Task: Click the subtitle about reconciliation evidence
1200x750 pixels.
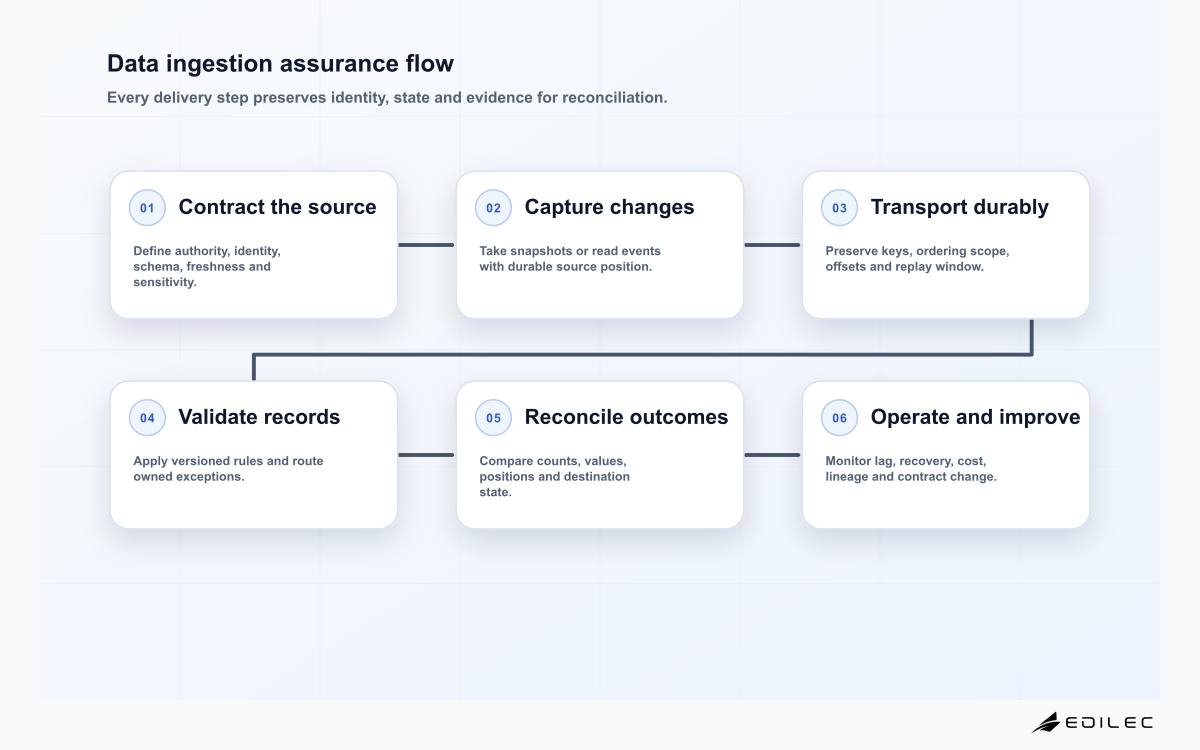Action: click(387, 98)
